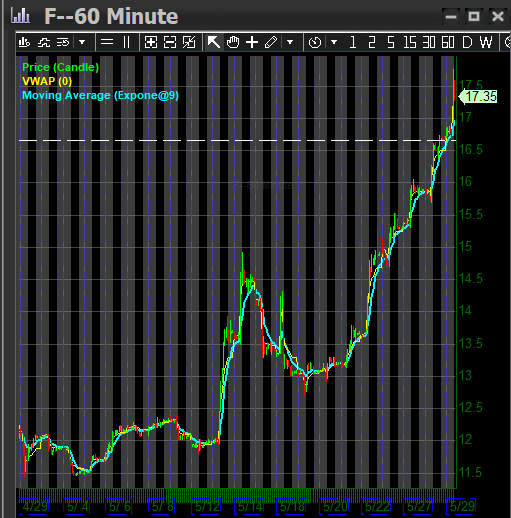Screen dimensions: 511x518
Task: Click the 12.5 price level on axis
Action: click(x=470, y=408)
